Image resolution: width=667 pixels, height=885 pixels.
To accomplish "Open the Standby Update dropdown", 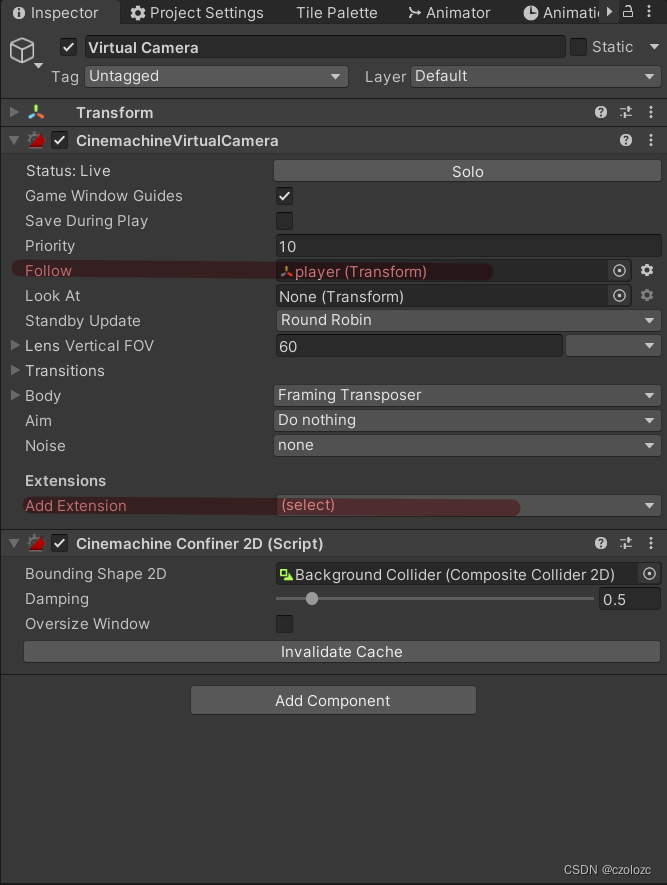I will point(465,320).
